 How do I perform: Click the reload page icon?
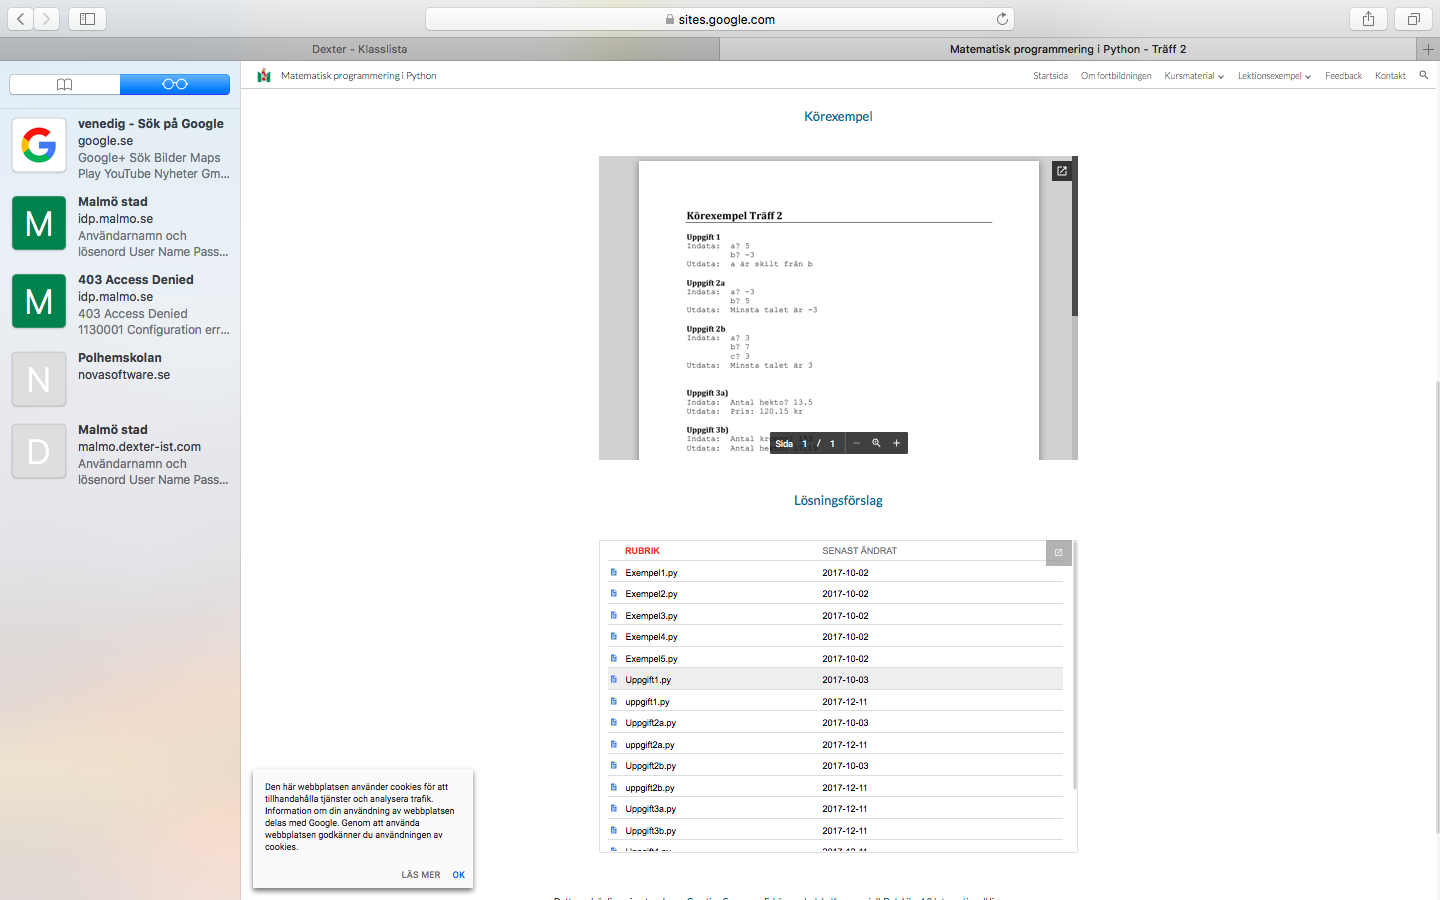point(1002,19)
